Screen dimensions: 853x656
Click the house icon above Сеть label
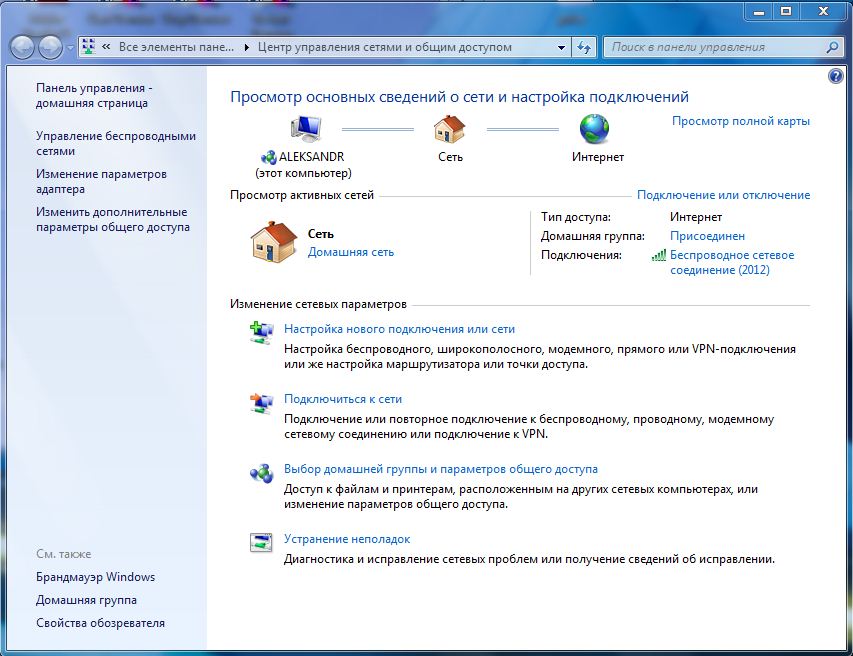point(449,129)
